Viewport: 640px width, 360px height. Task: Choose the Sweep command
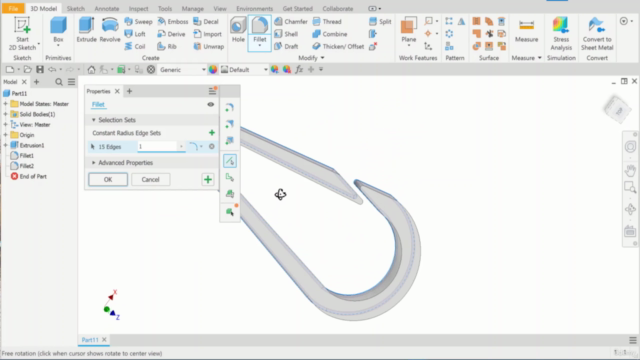pos(138,22)
